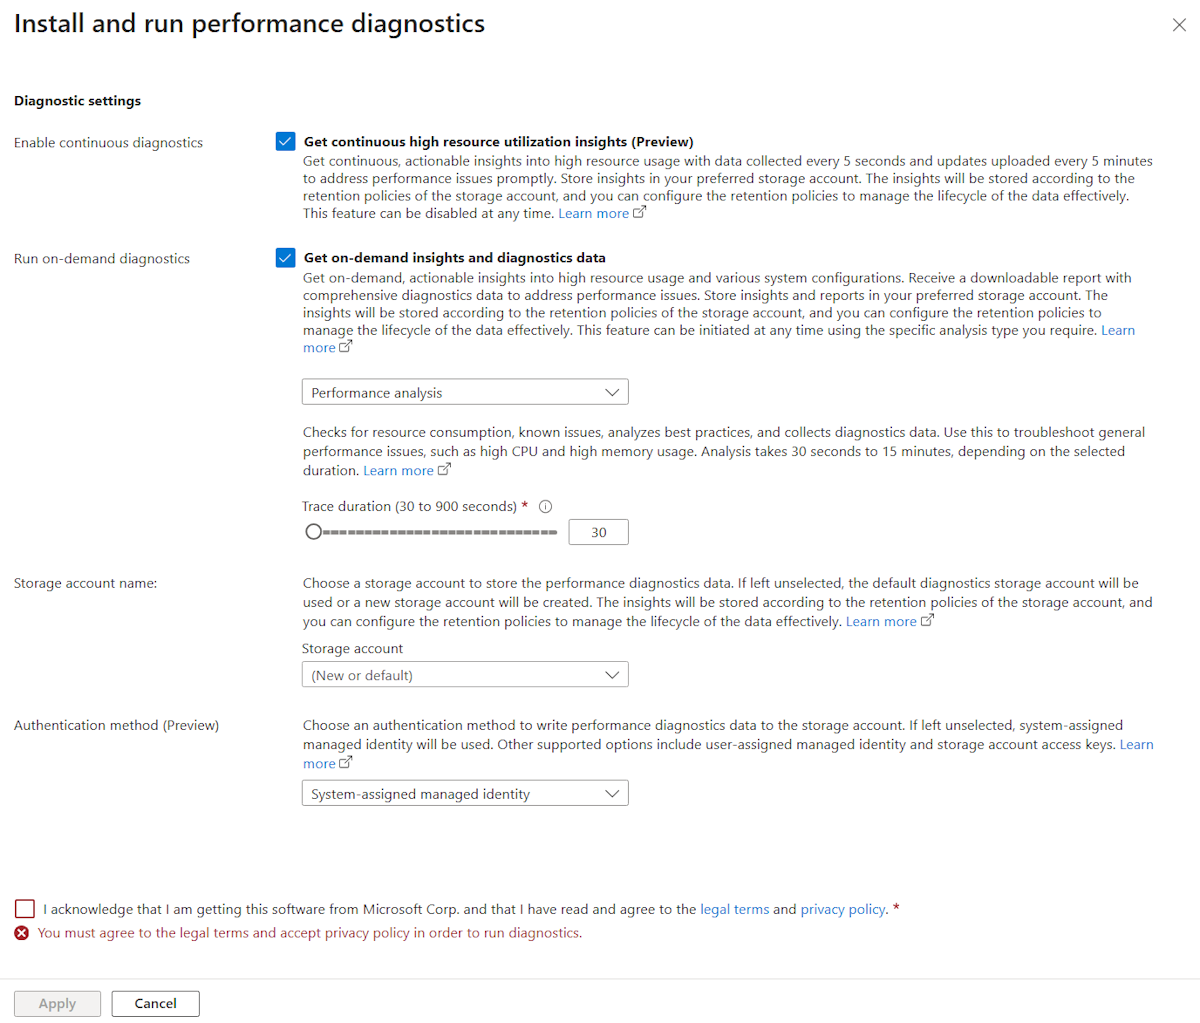1200x1023 pixels.
Task: Uncheck on-demand insights and diagnostics data checkbox
Action: (x=285, y=257)
